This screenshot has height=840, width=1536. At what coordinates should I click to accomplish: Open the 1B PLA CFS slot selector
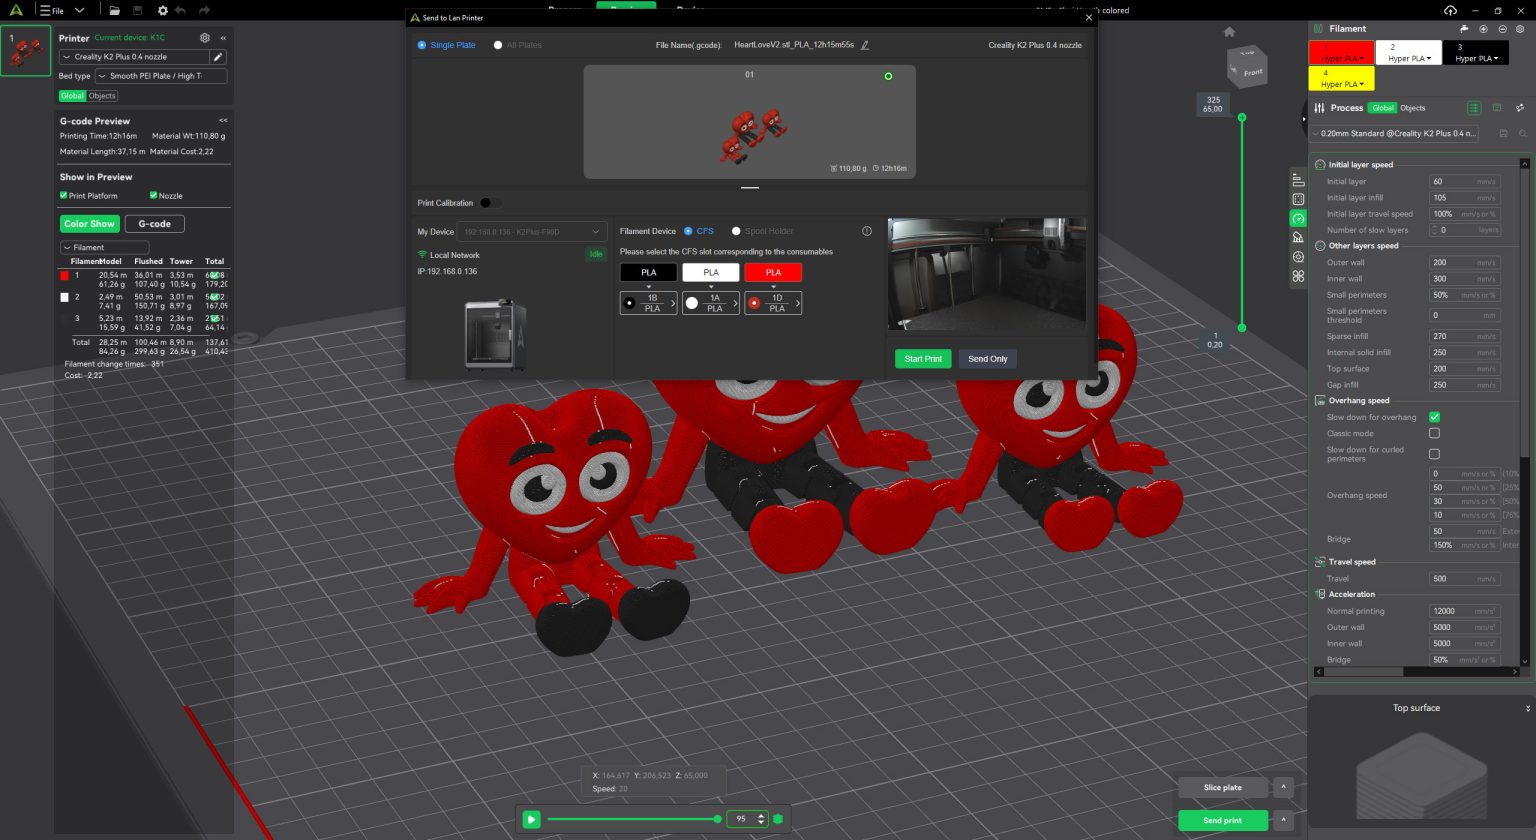click(x=648, y=303)
